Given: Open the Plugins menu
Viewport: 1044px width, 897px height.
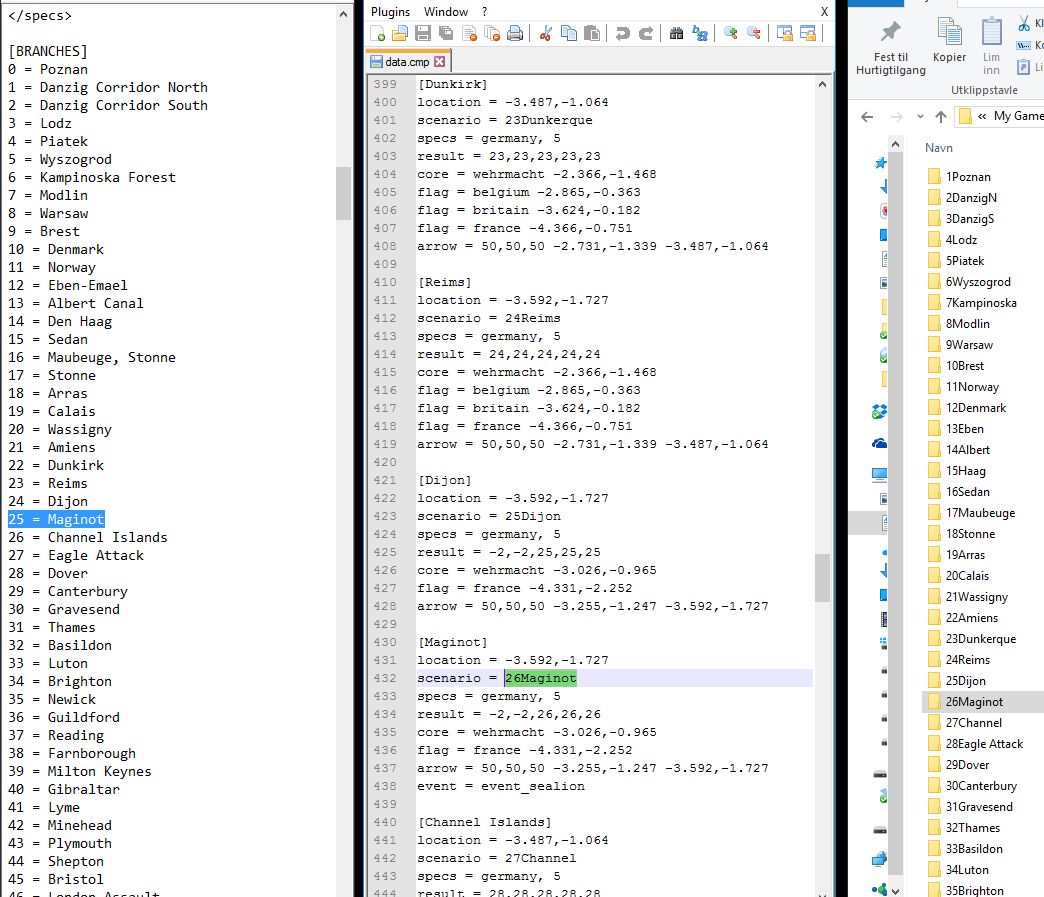Looking at the screenshot, I should coord(390,11).
